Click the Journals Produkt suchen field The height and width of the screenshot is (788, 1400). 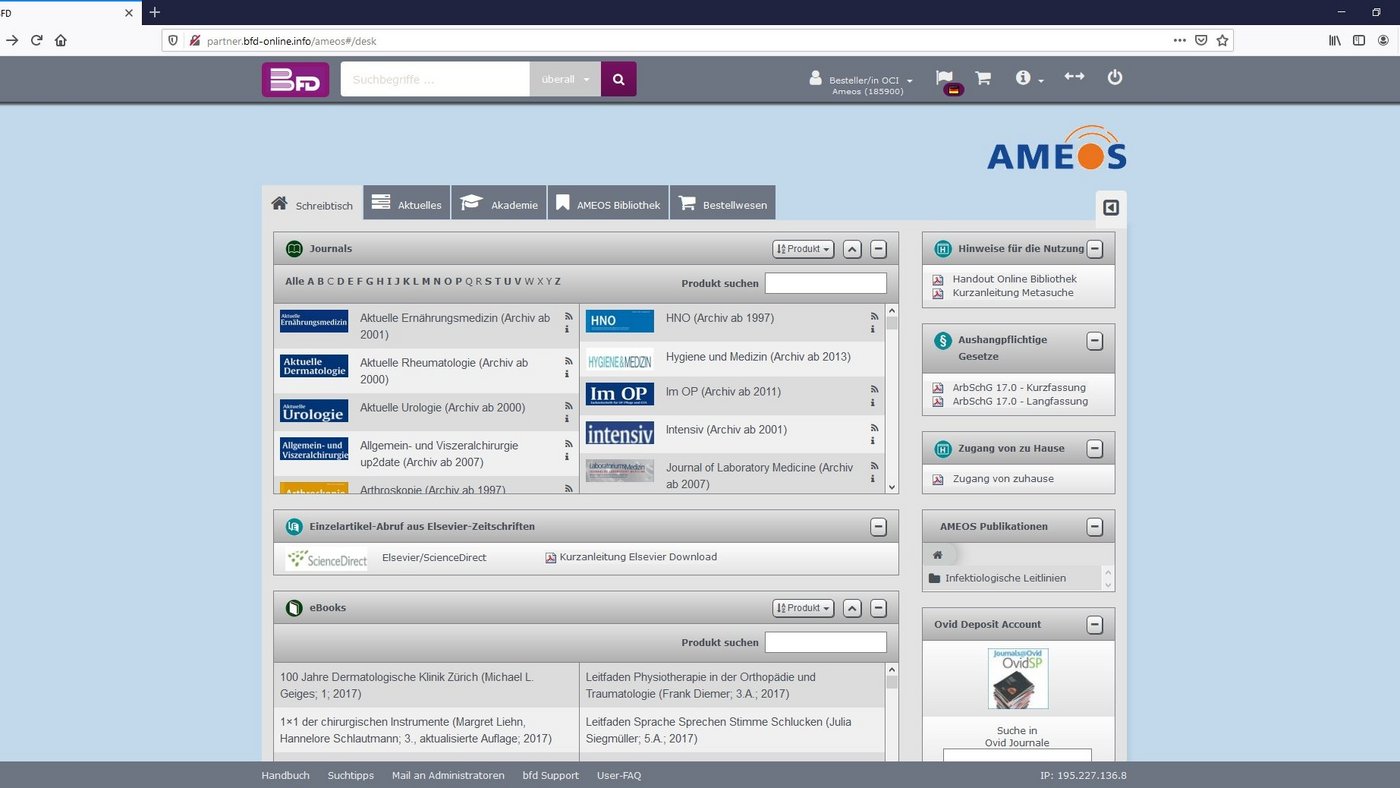(826, 283)
